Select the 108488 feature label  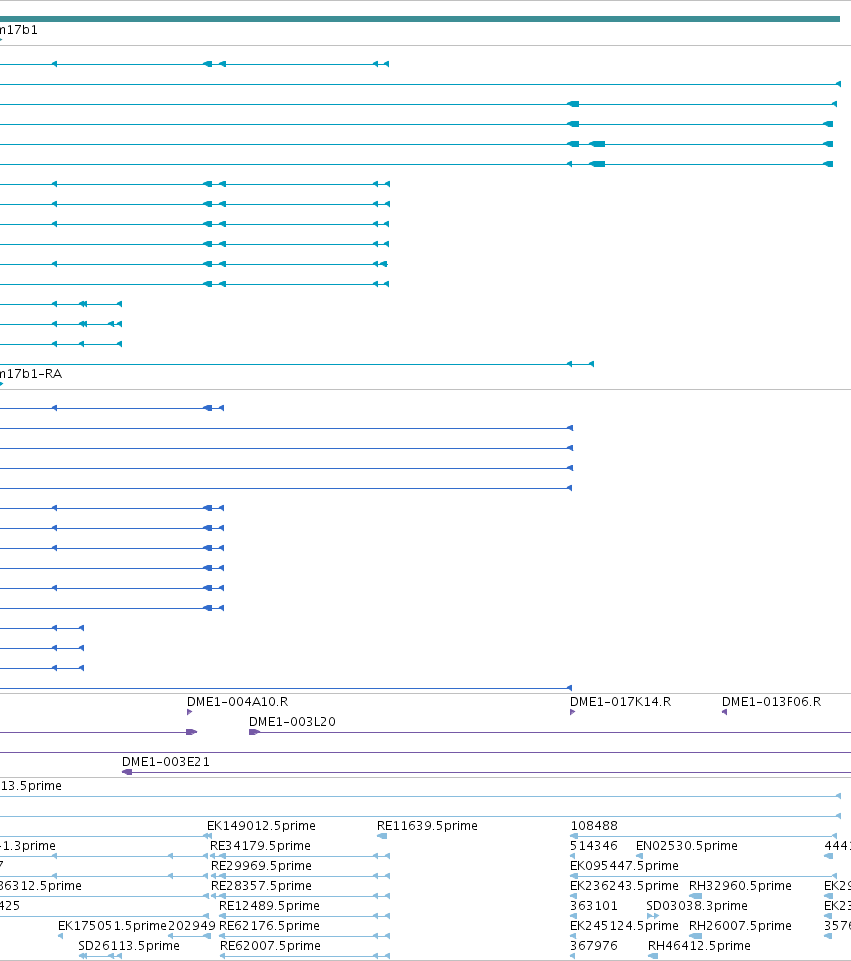(x=594, y=826)
